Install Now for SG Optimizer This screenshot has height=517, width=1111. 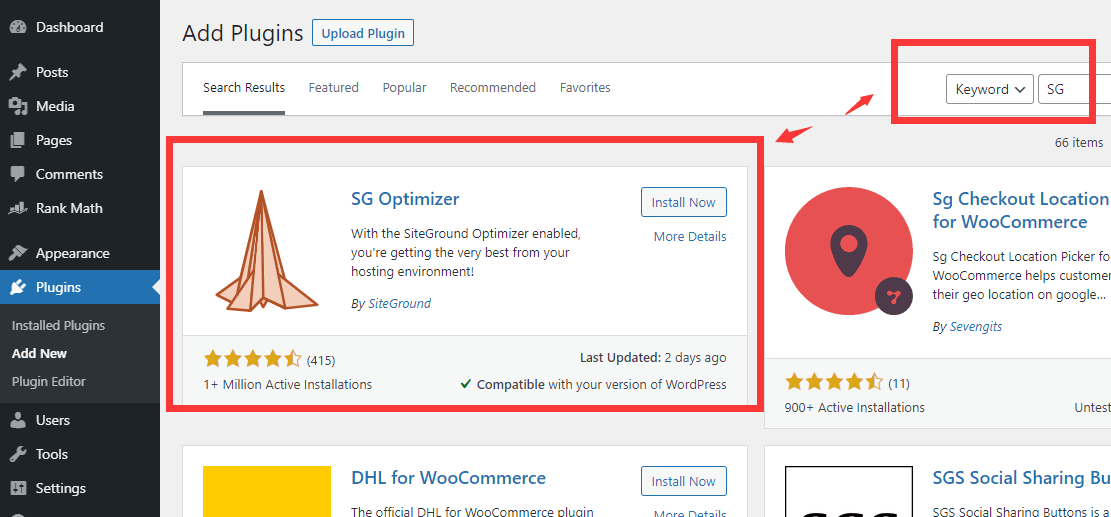[684, 203]
